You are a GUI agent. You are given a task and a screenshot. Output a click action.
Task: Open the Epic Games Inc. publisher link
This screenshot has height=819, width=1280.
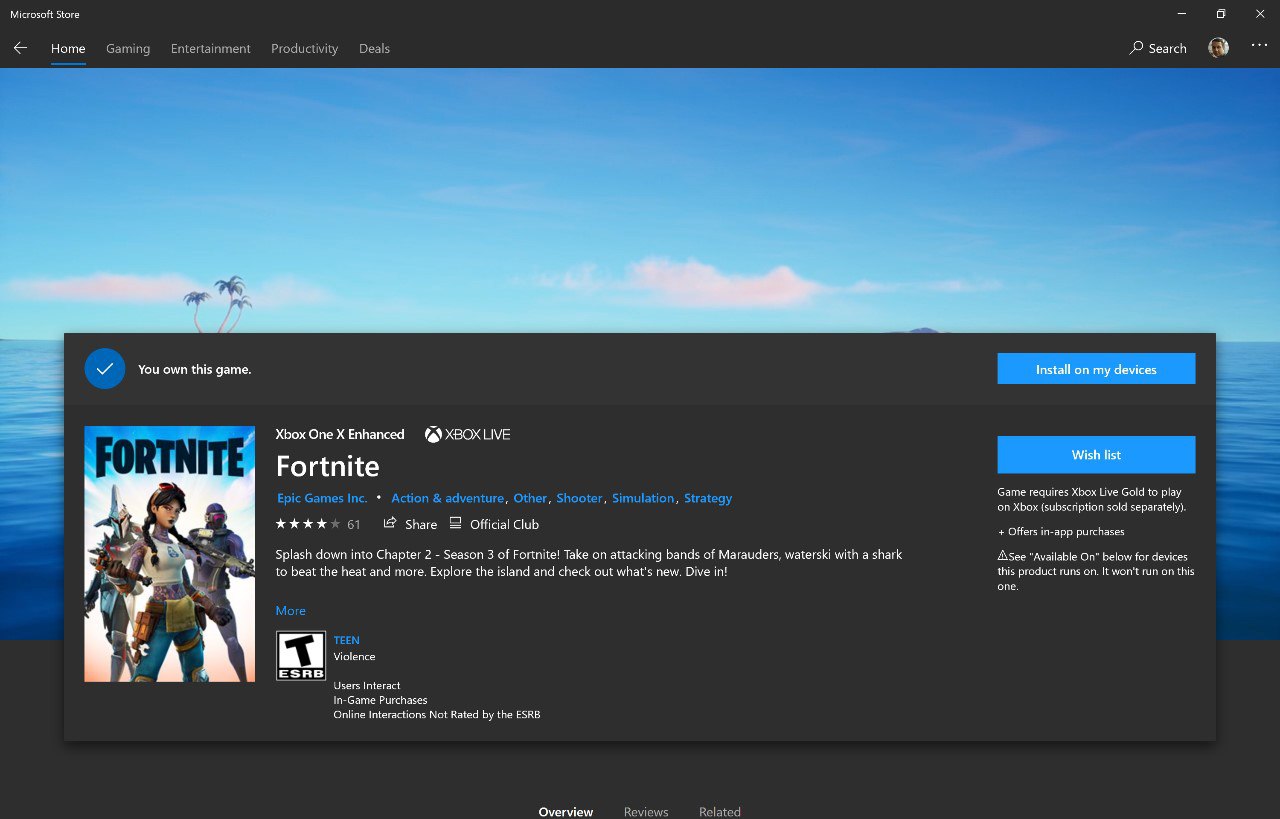pos(322,498)
